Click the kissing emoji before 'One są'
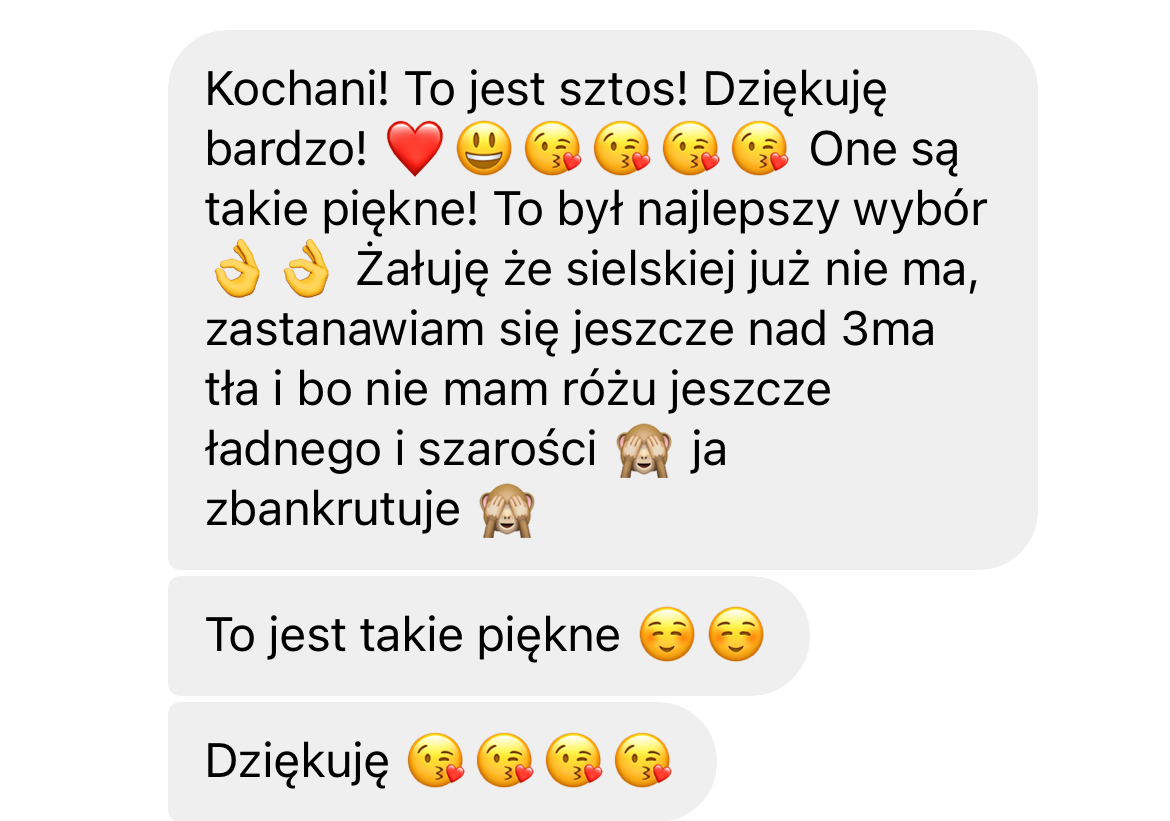The image size is (1170, 821). [x=760, y=149]
